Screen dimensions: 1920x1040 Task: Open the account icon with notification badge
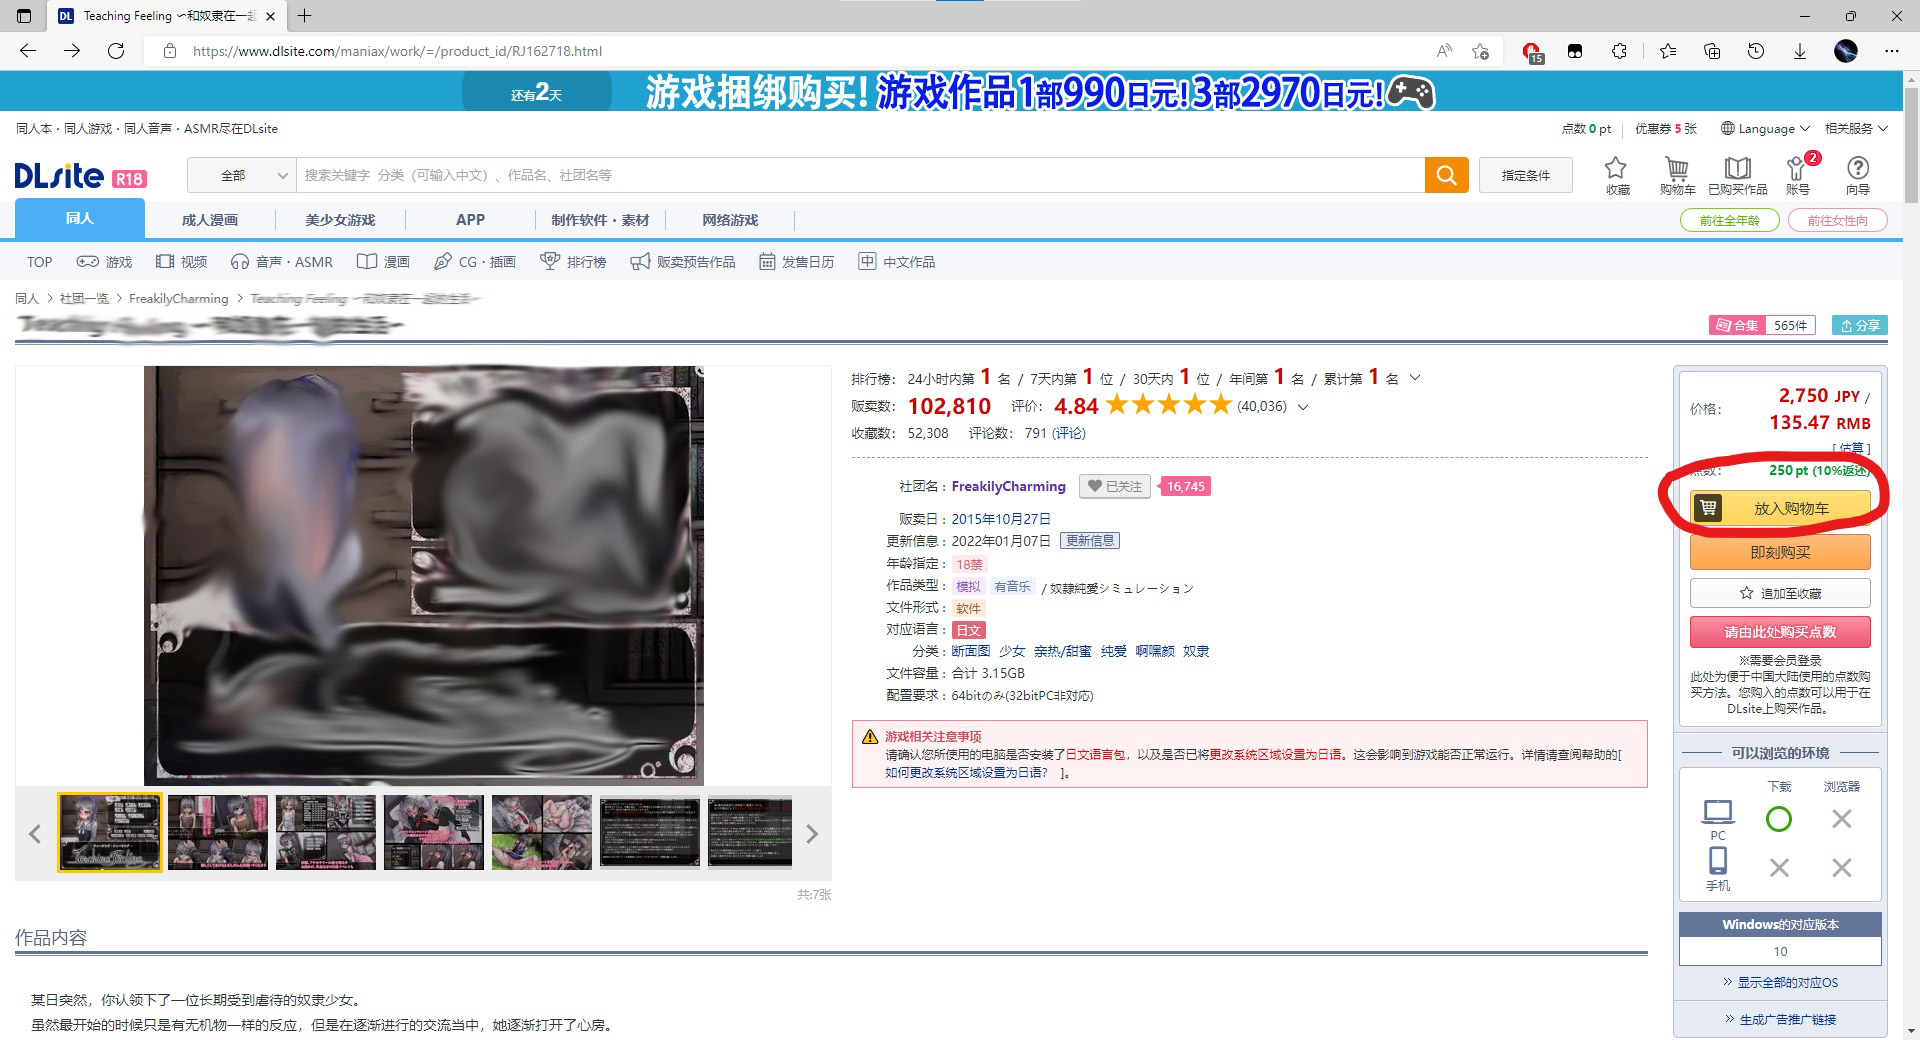click(x=1797, y=174)
